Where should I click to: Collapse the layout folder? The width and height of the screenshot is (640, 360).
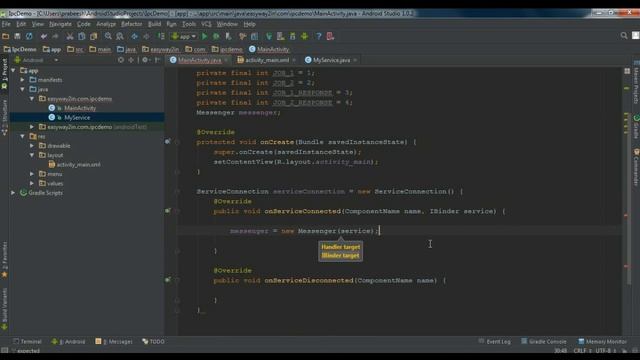32,155
